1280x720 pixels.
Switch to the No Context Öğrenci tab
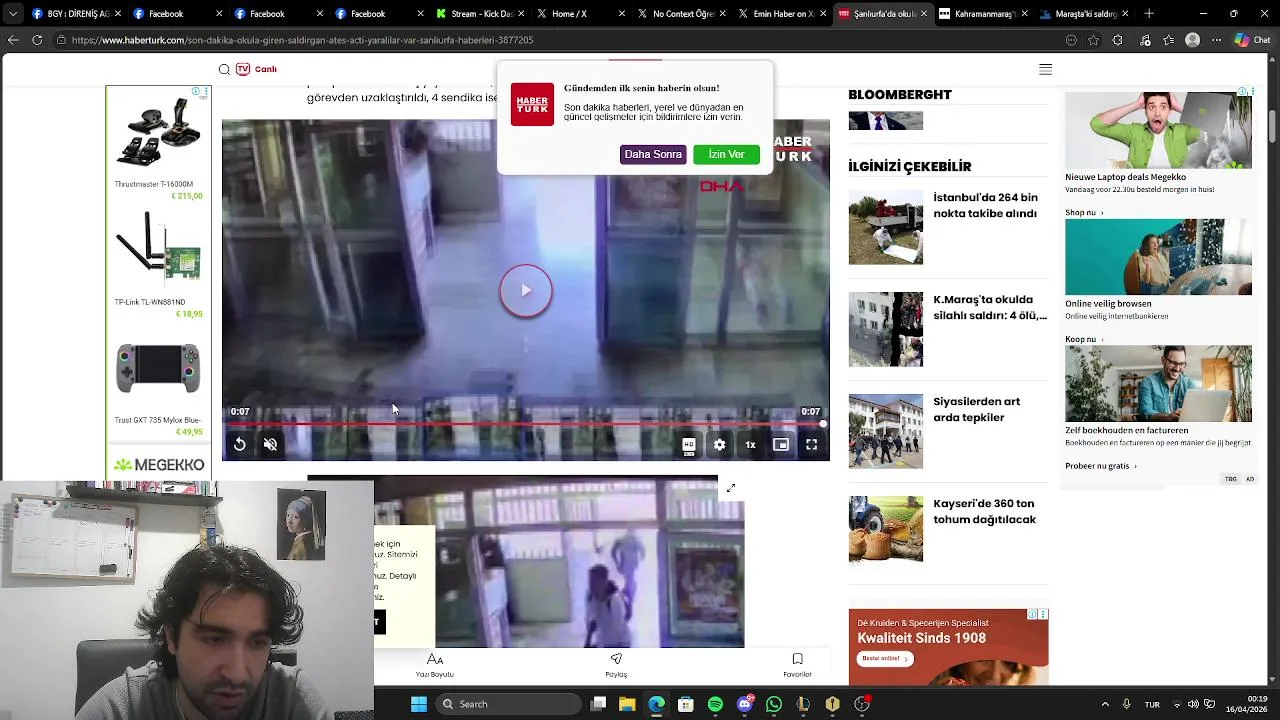click(x=682, y=14)
